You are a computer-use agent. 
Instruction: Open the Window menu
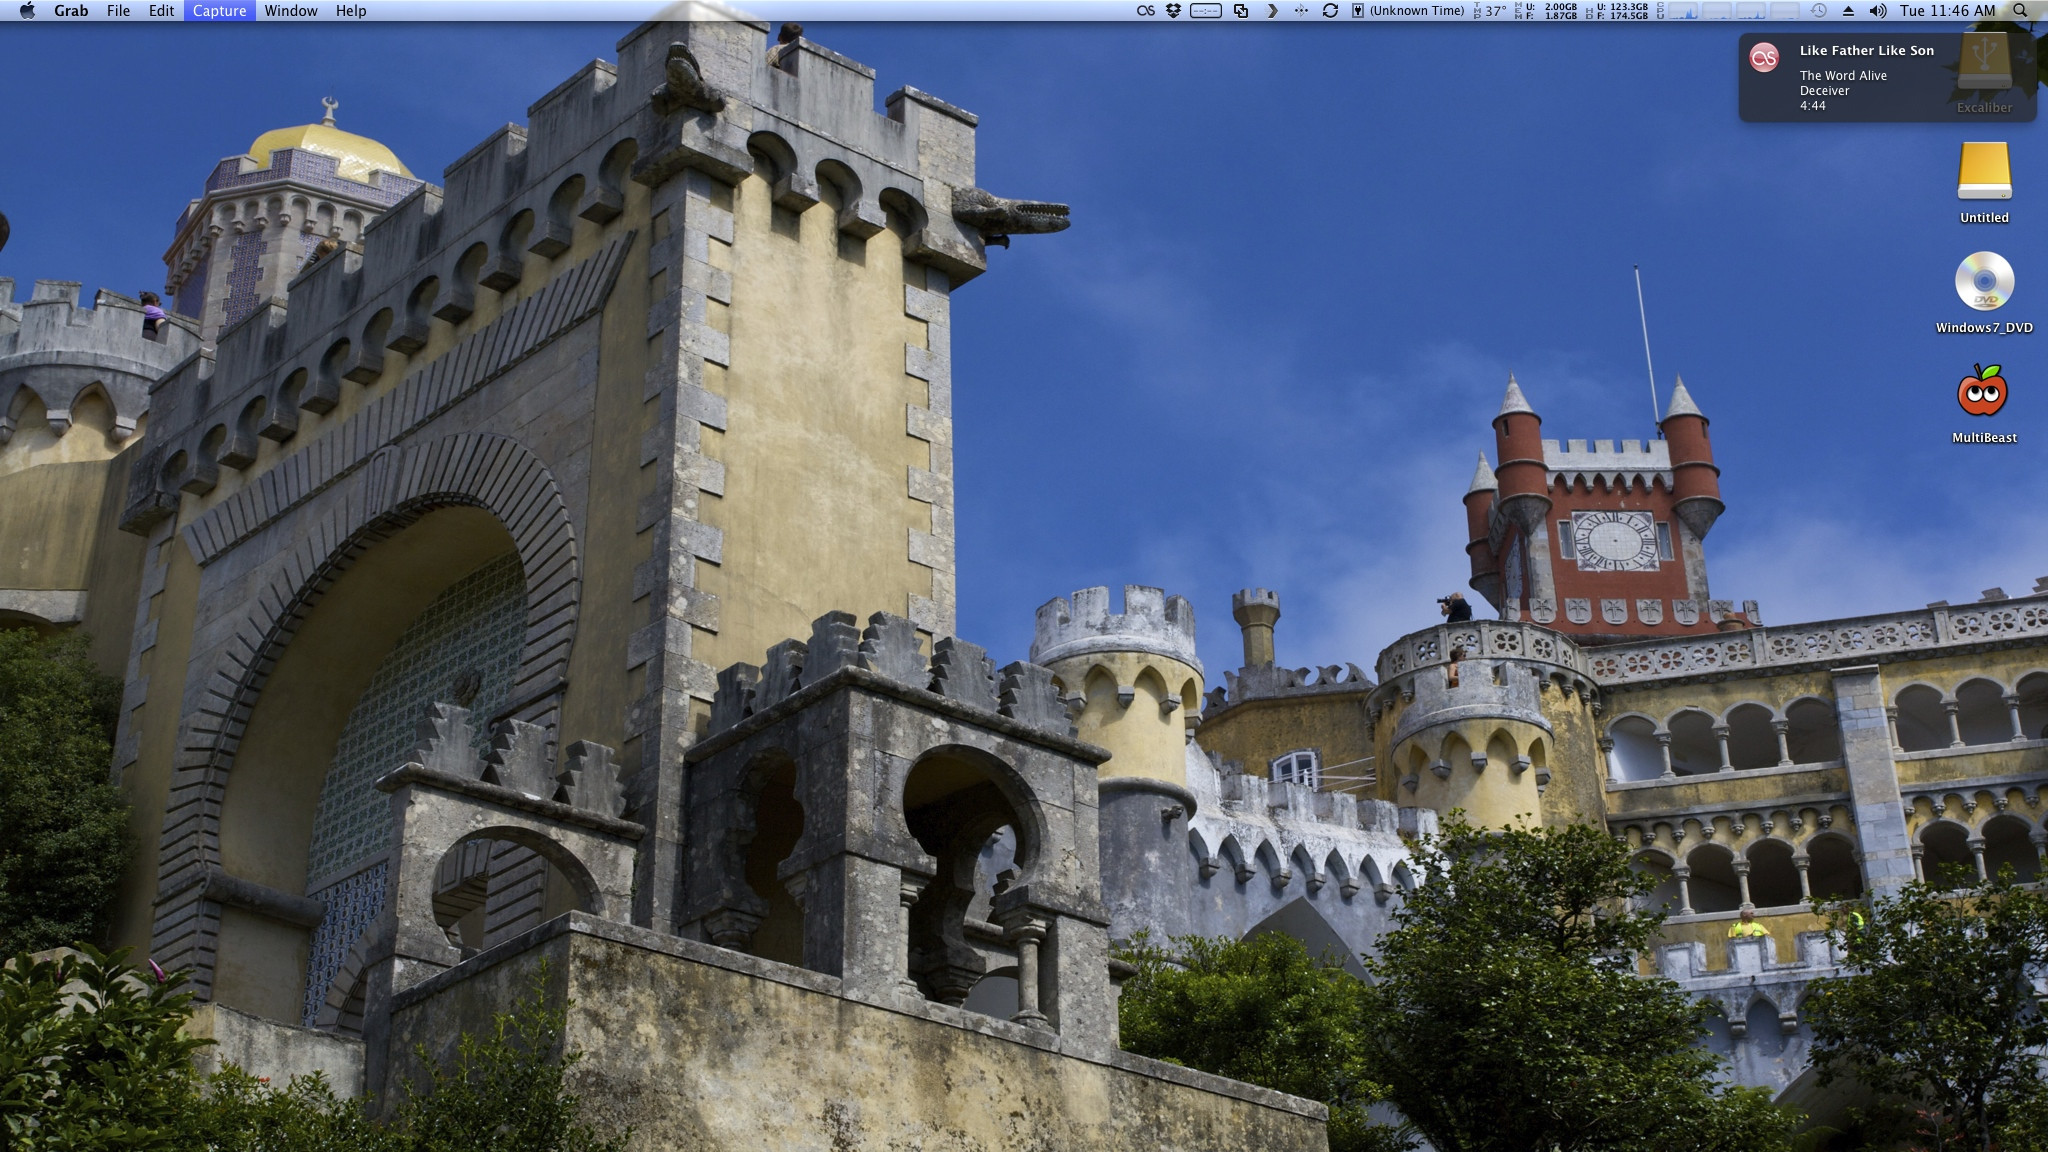[291, 11]
